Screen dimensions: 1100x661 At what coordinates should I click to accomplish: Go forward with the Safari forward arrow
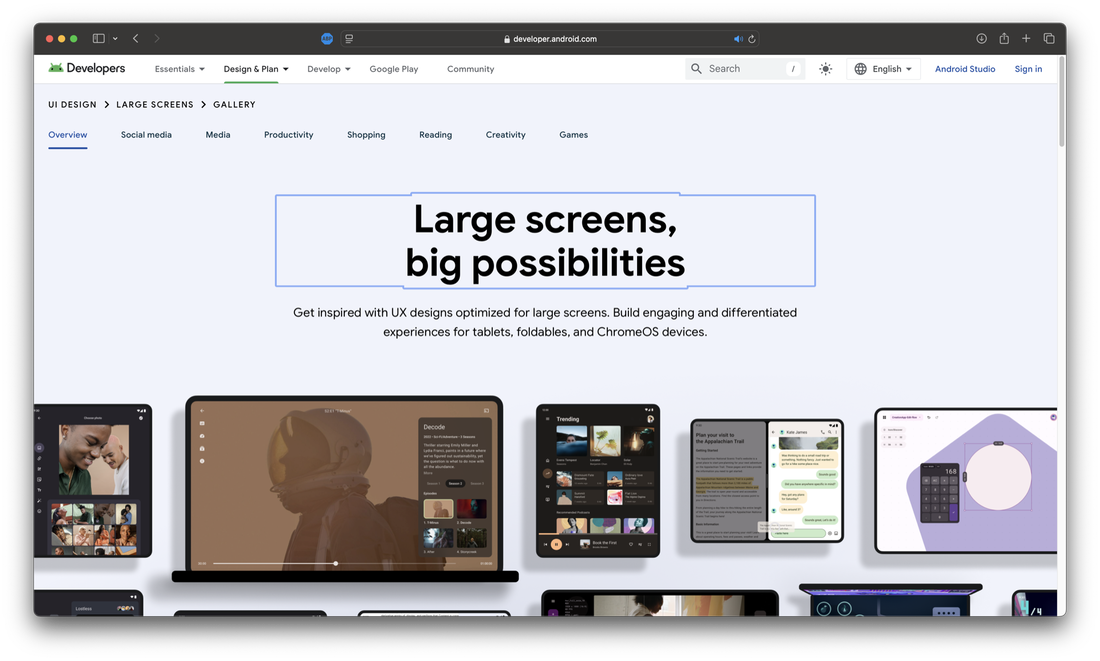156,39
